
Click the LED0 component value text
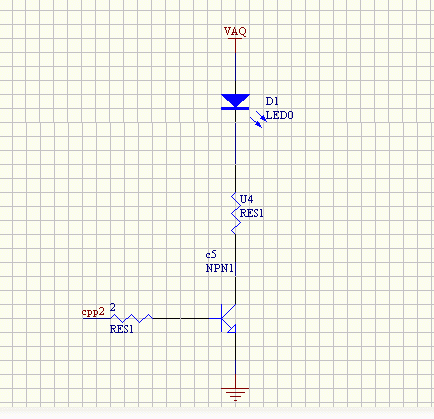pyautogui.click(x=280, y=115)
